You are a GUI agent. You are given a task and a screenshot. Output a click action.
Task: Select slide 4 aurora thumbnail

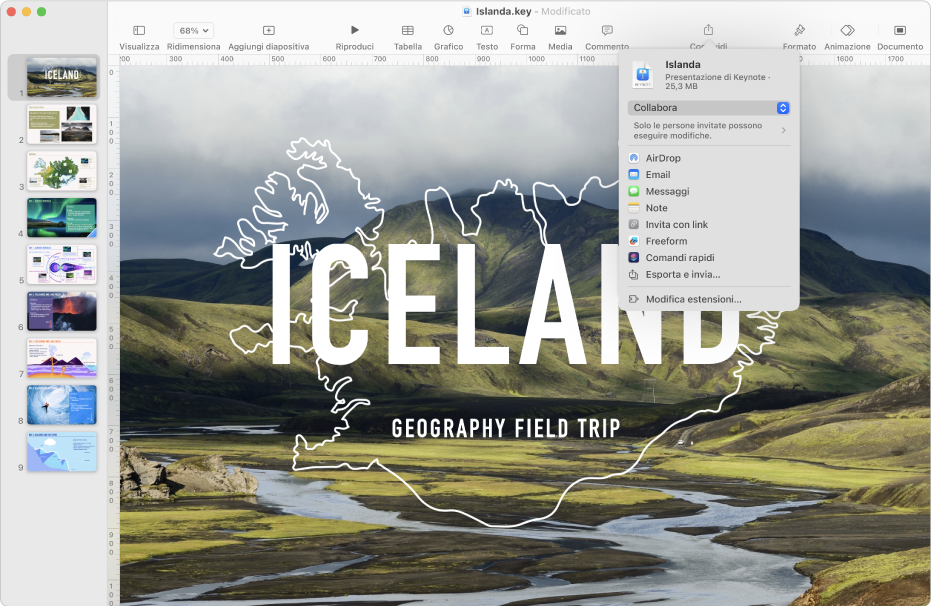coord(62,217)
